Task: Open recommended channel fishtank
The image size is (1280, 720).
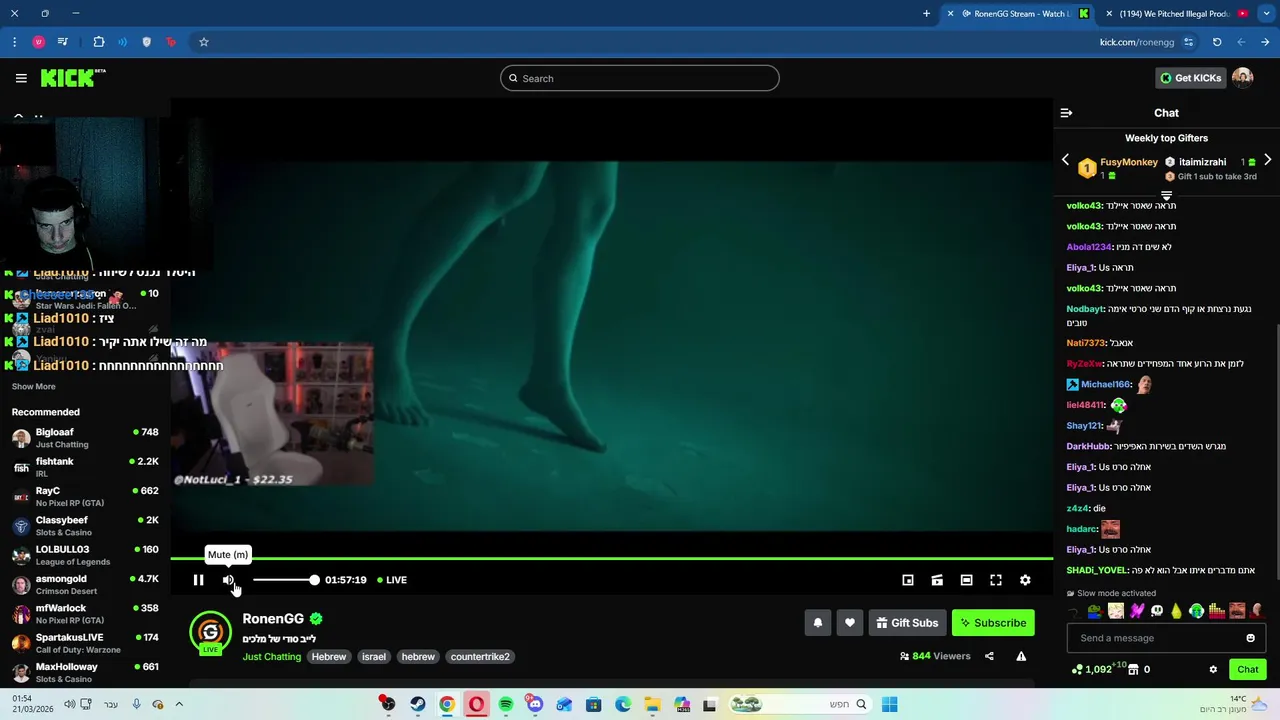Action: 85,467
